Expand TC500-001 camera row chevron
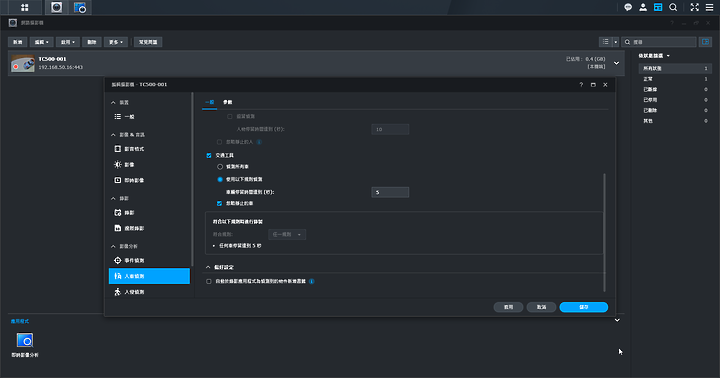The width and height of the screenshot is (720, 378). click(617, 63)
